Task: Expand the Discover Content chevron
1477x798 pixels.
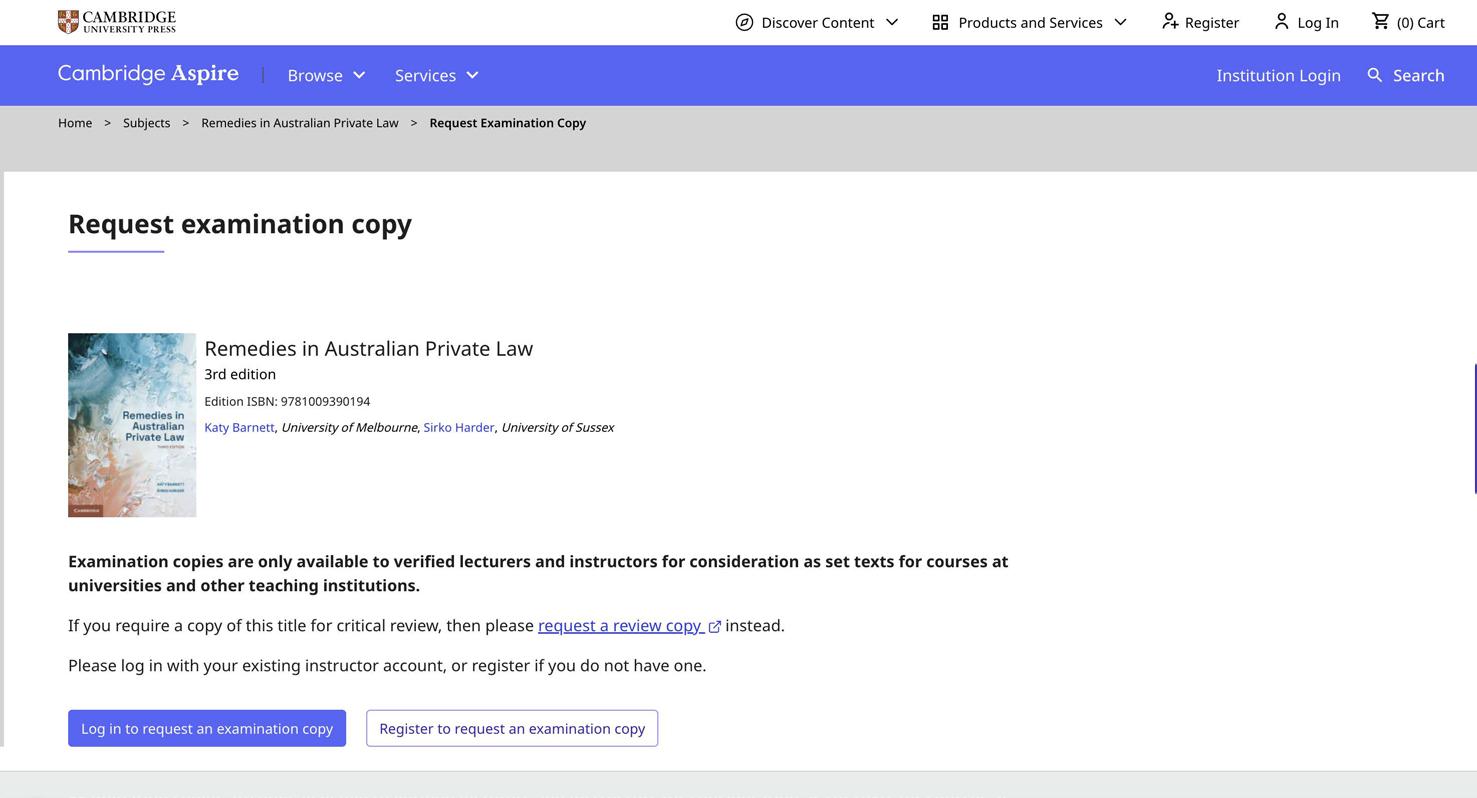Action: pyautogui.click(x=892, y=22)
